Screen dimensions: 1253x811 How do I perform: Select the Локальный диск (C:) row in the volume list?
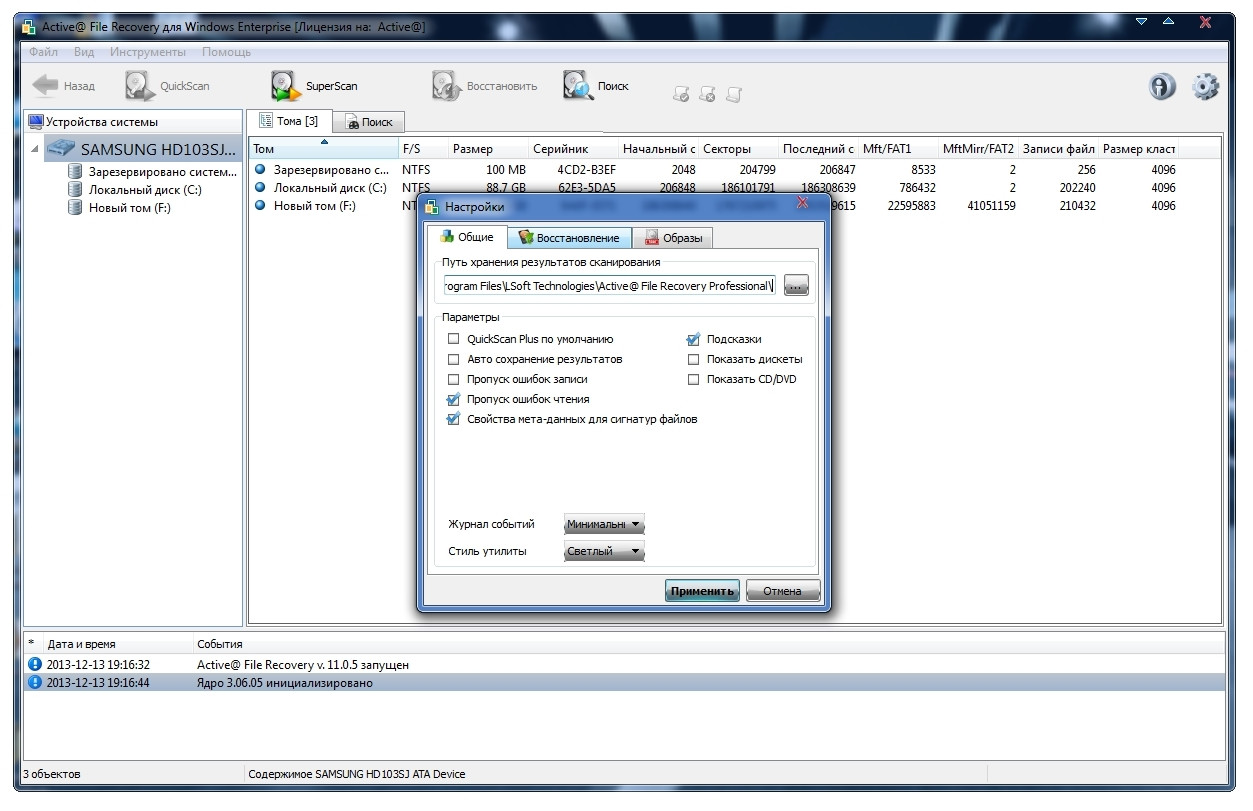click(x=737, y=188)
